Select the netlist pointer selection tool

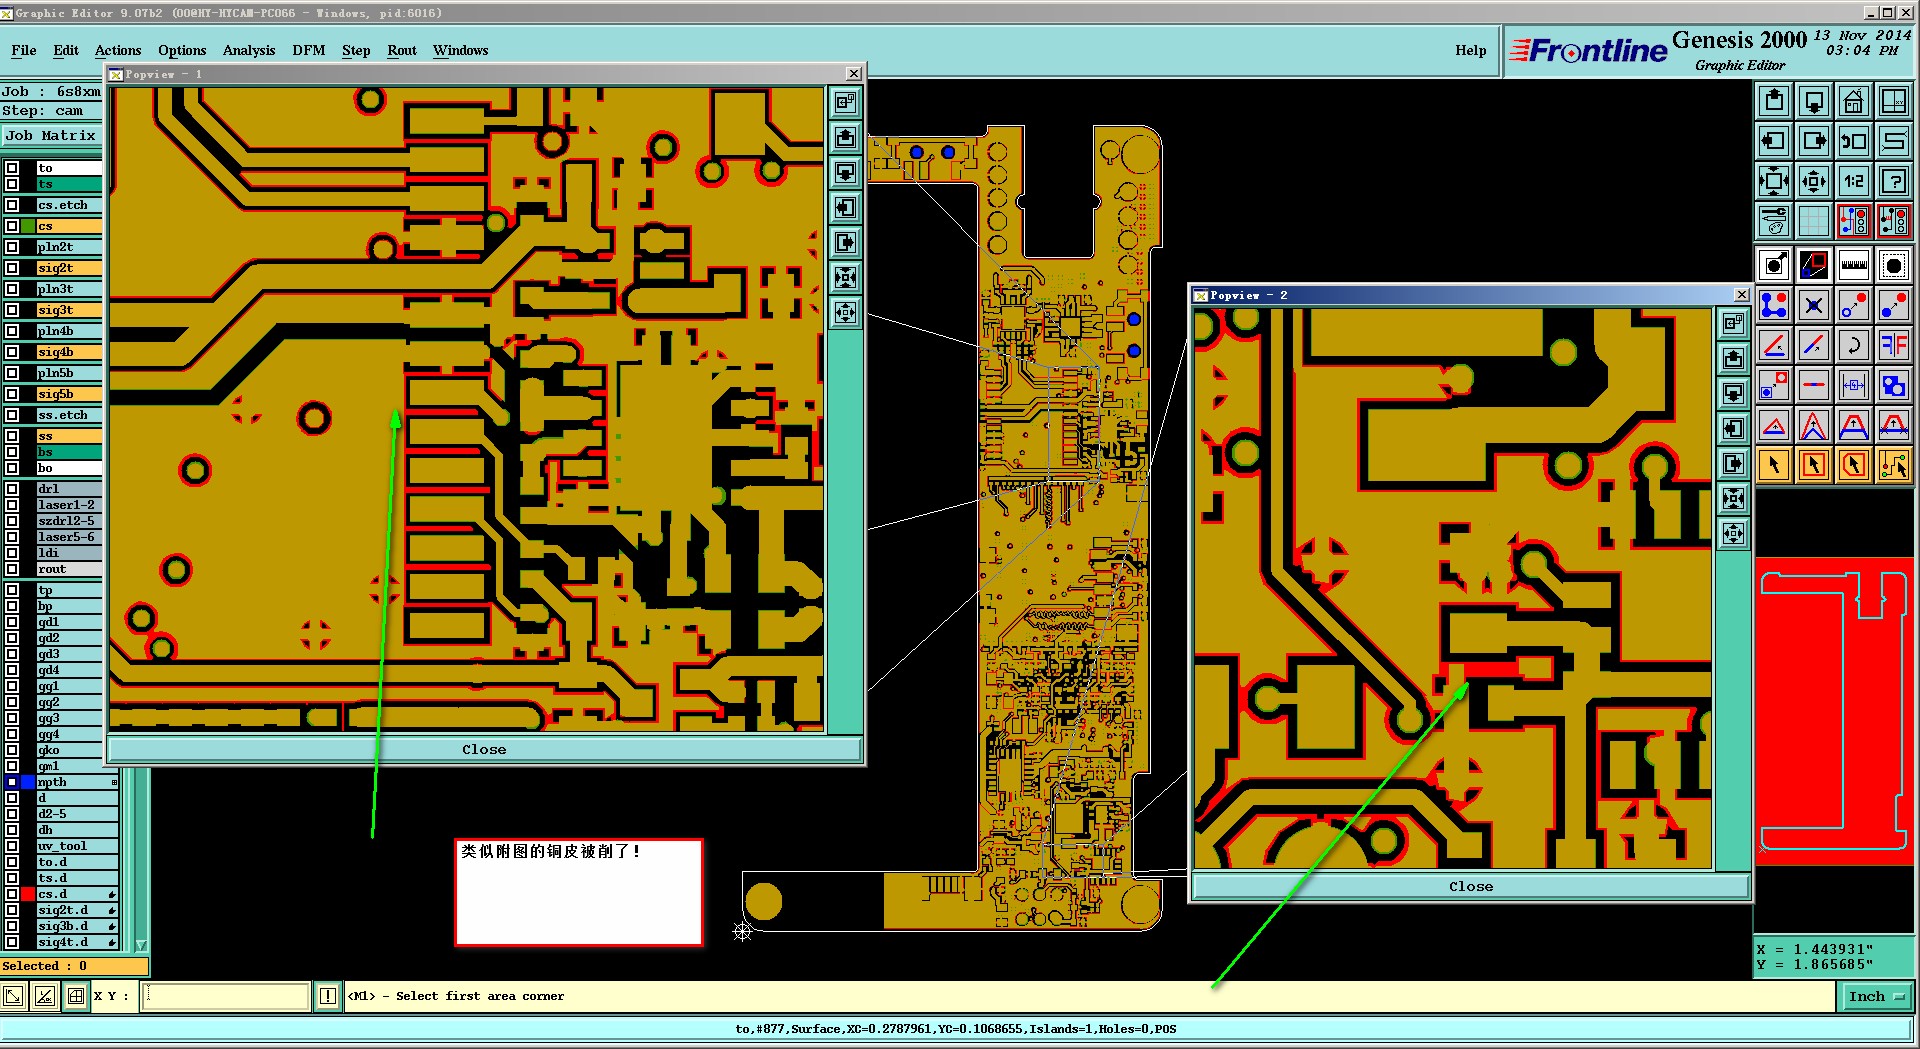click(1893, 465)
